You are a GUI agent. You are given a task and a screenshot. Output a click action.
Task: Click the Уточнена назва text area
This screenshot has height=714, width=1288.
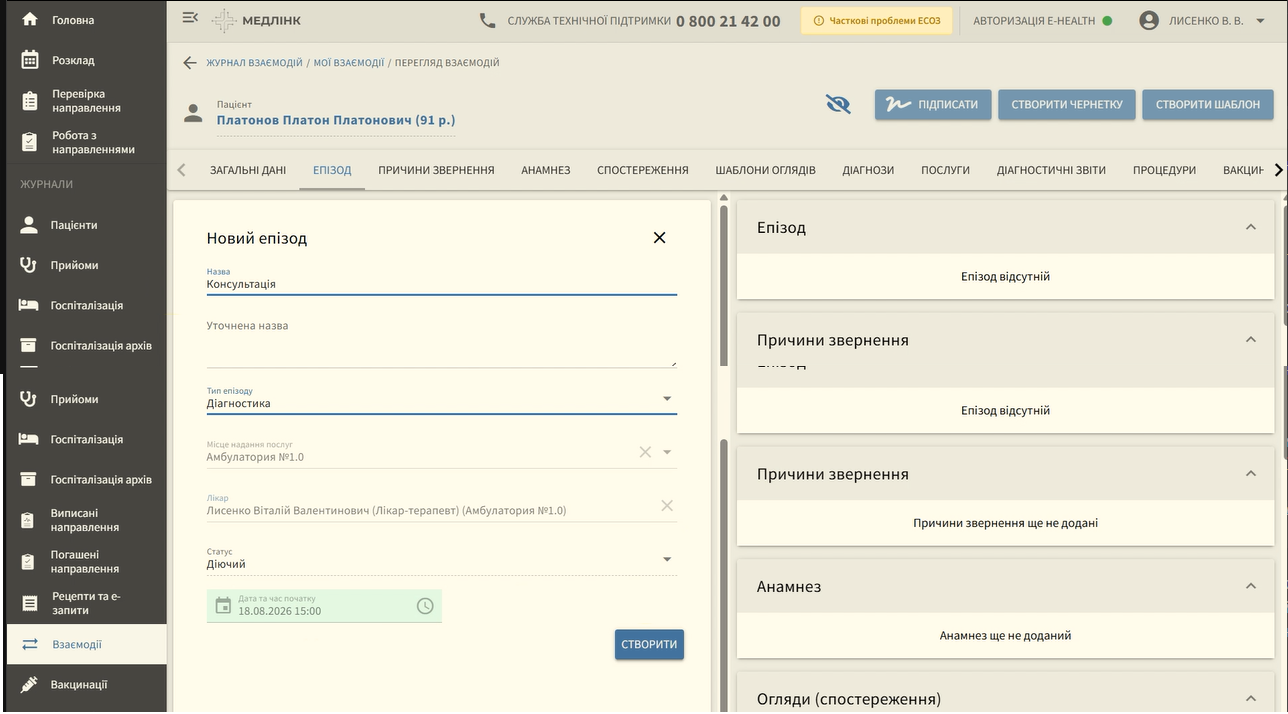pos(442,342)
